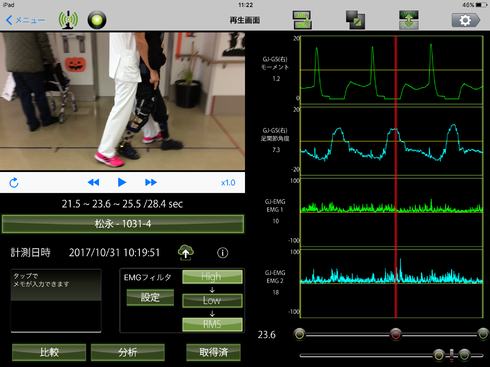490x367 pixels.
Task: Fast-forward the video playback
Action: click(x=151, y=182)
